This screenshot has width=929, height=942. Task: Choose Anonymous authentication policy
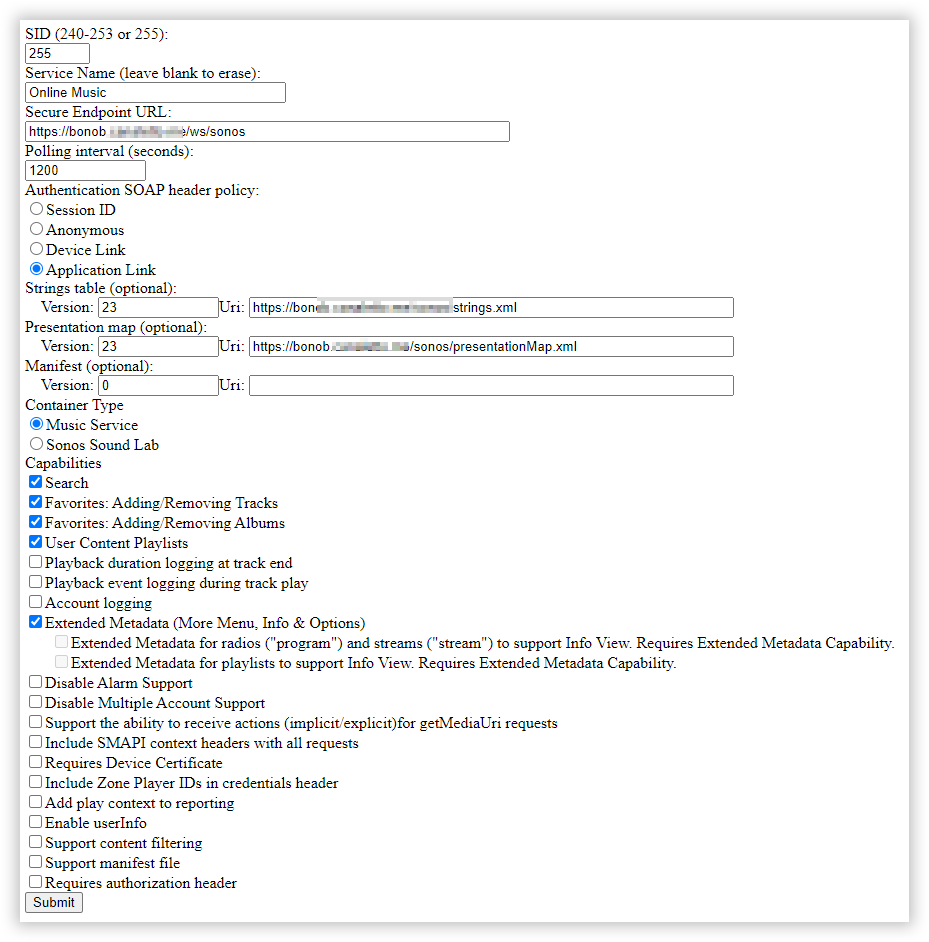coord(37,229)
